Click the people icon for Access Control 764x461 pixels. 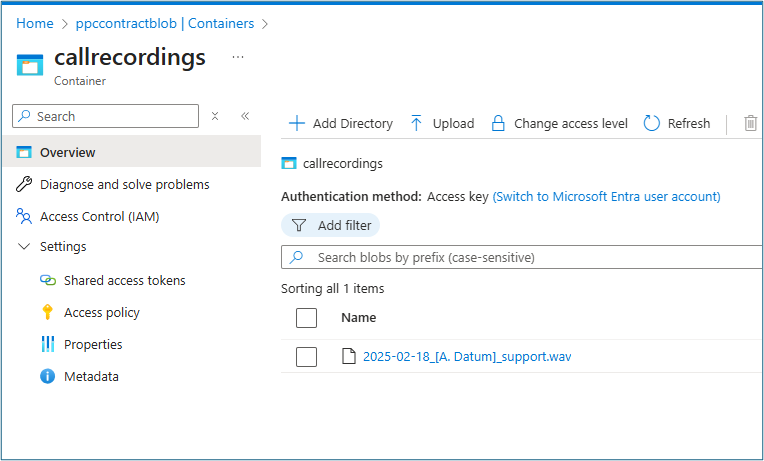point(24,216)
